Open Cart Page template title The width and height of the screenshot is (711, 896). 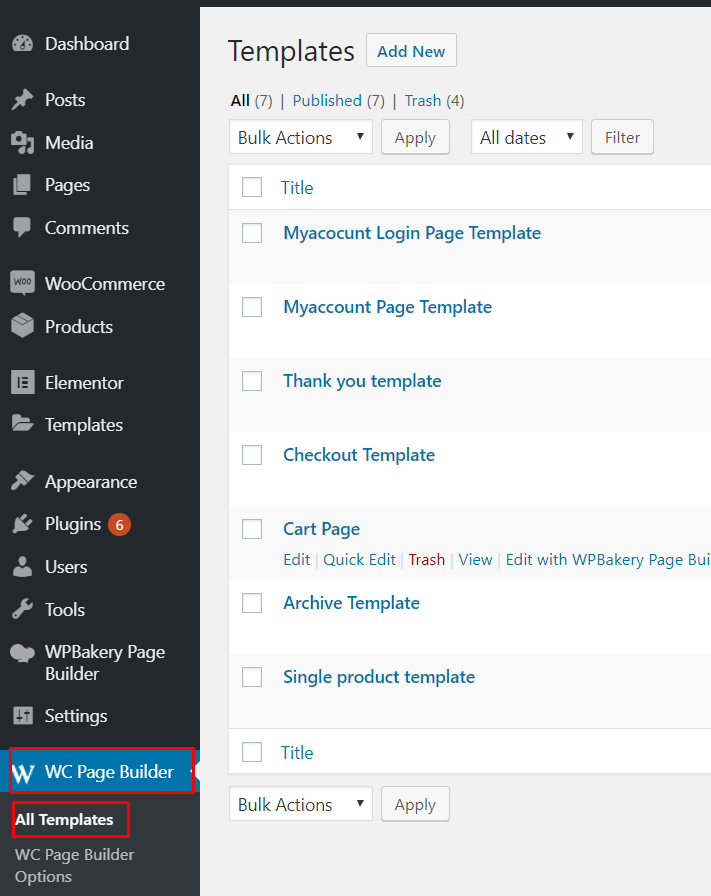[x=322, y=529]
